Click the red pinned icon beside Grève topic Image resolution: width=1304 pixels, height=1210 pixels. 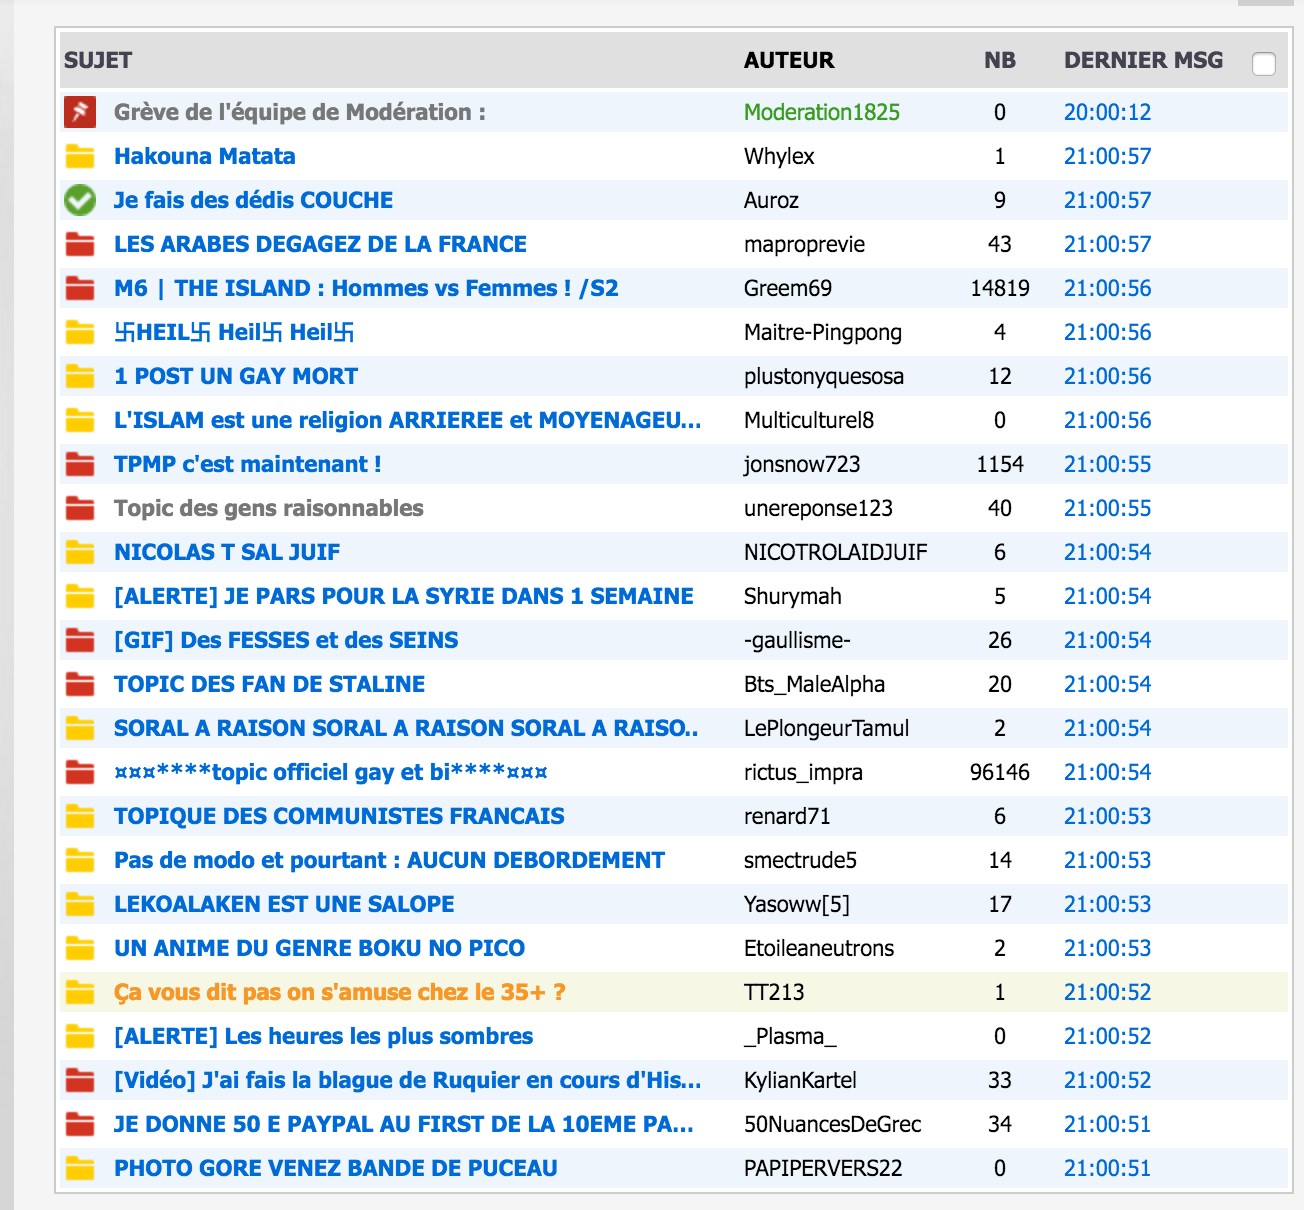(80, 112)
